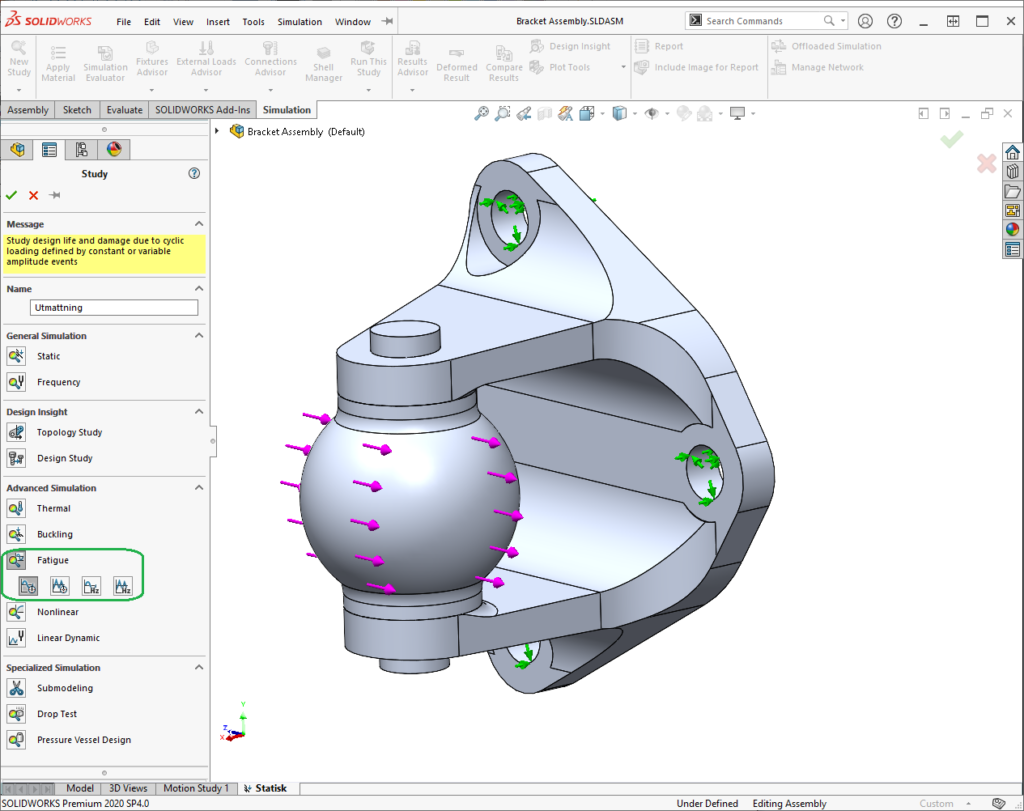Choose the Thermal study icon
Image resolution: width=1024 pixels, height=811 pixels.
tap(16, 508)
